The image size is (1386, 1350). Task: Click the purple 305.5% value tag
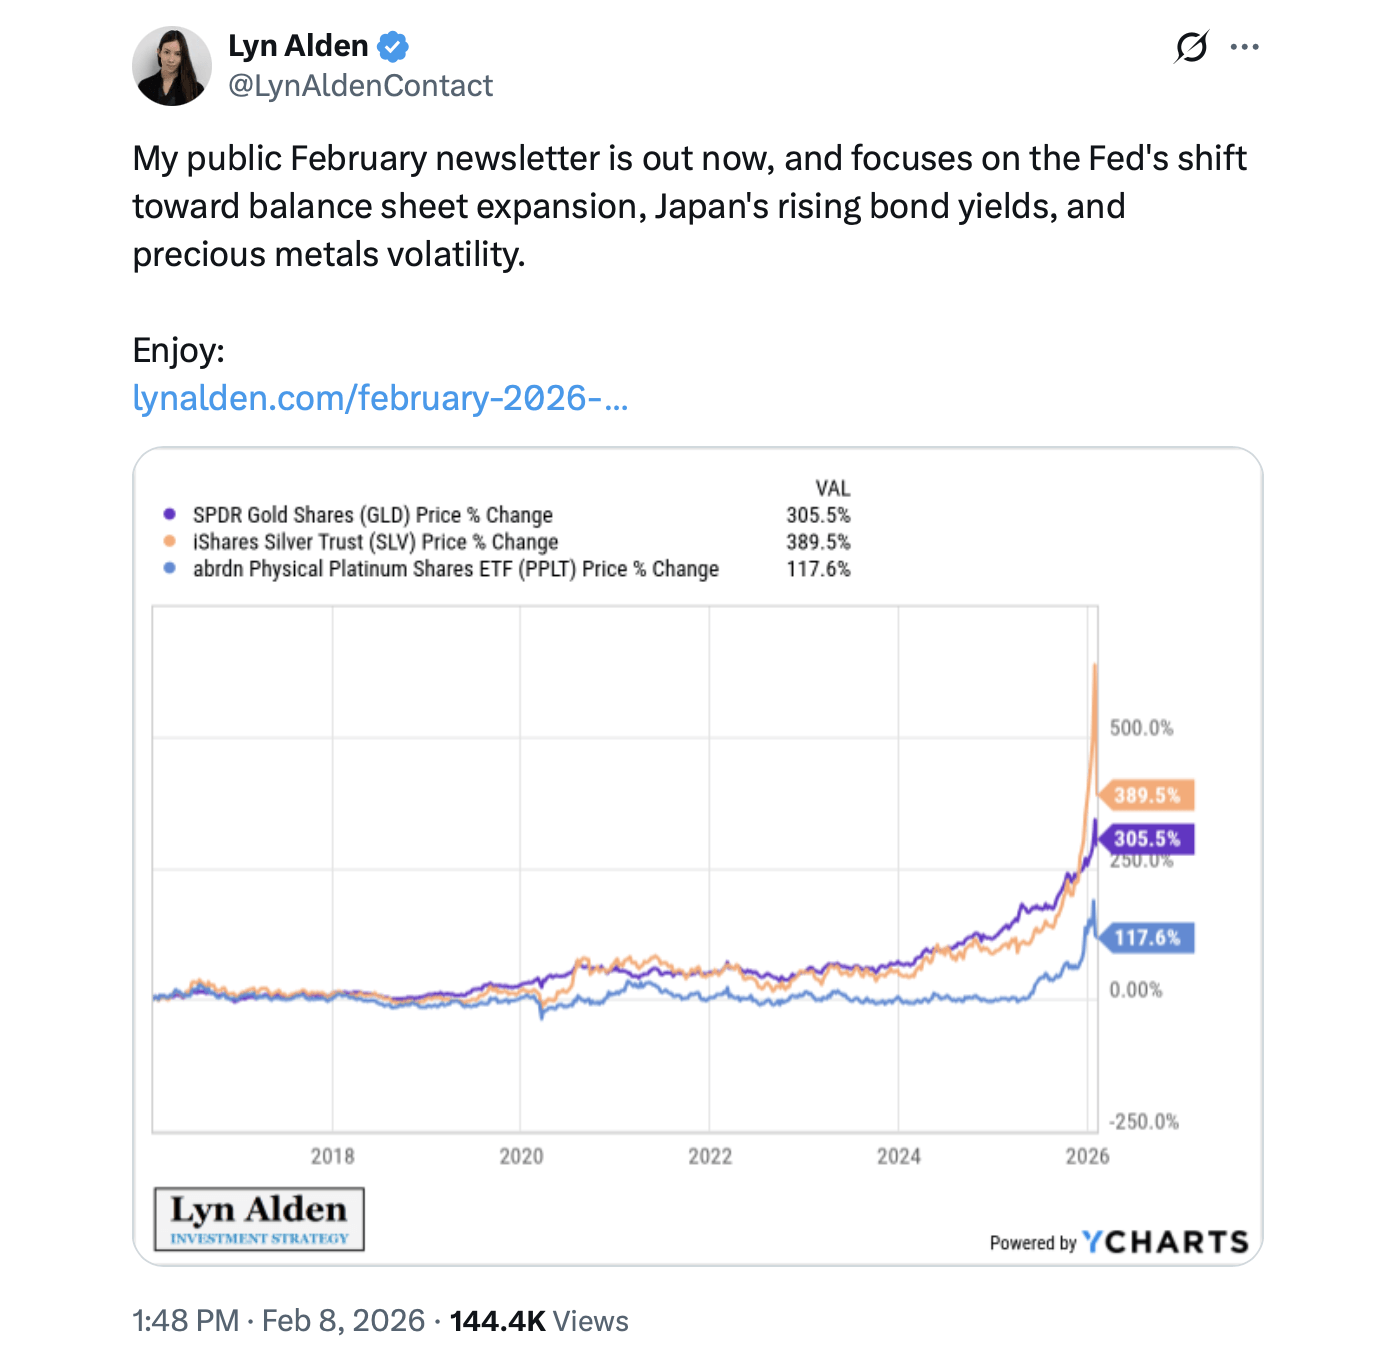[1147, 839]
